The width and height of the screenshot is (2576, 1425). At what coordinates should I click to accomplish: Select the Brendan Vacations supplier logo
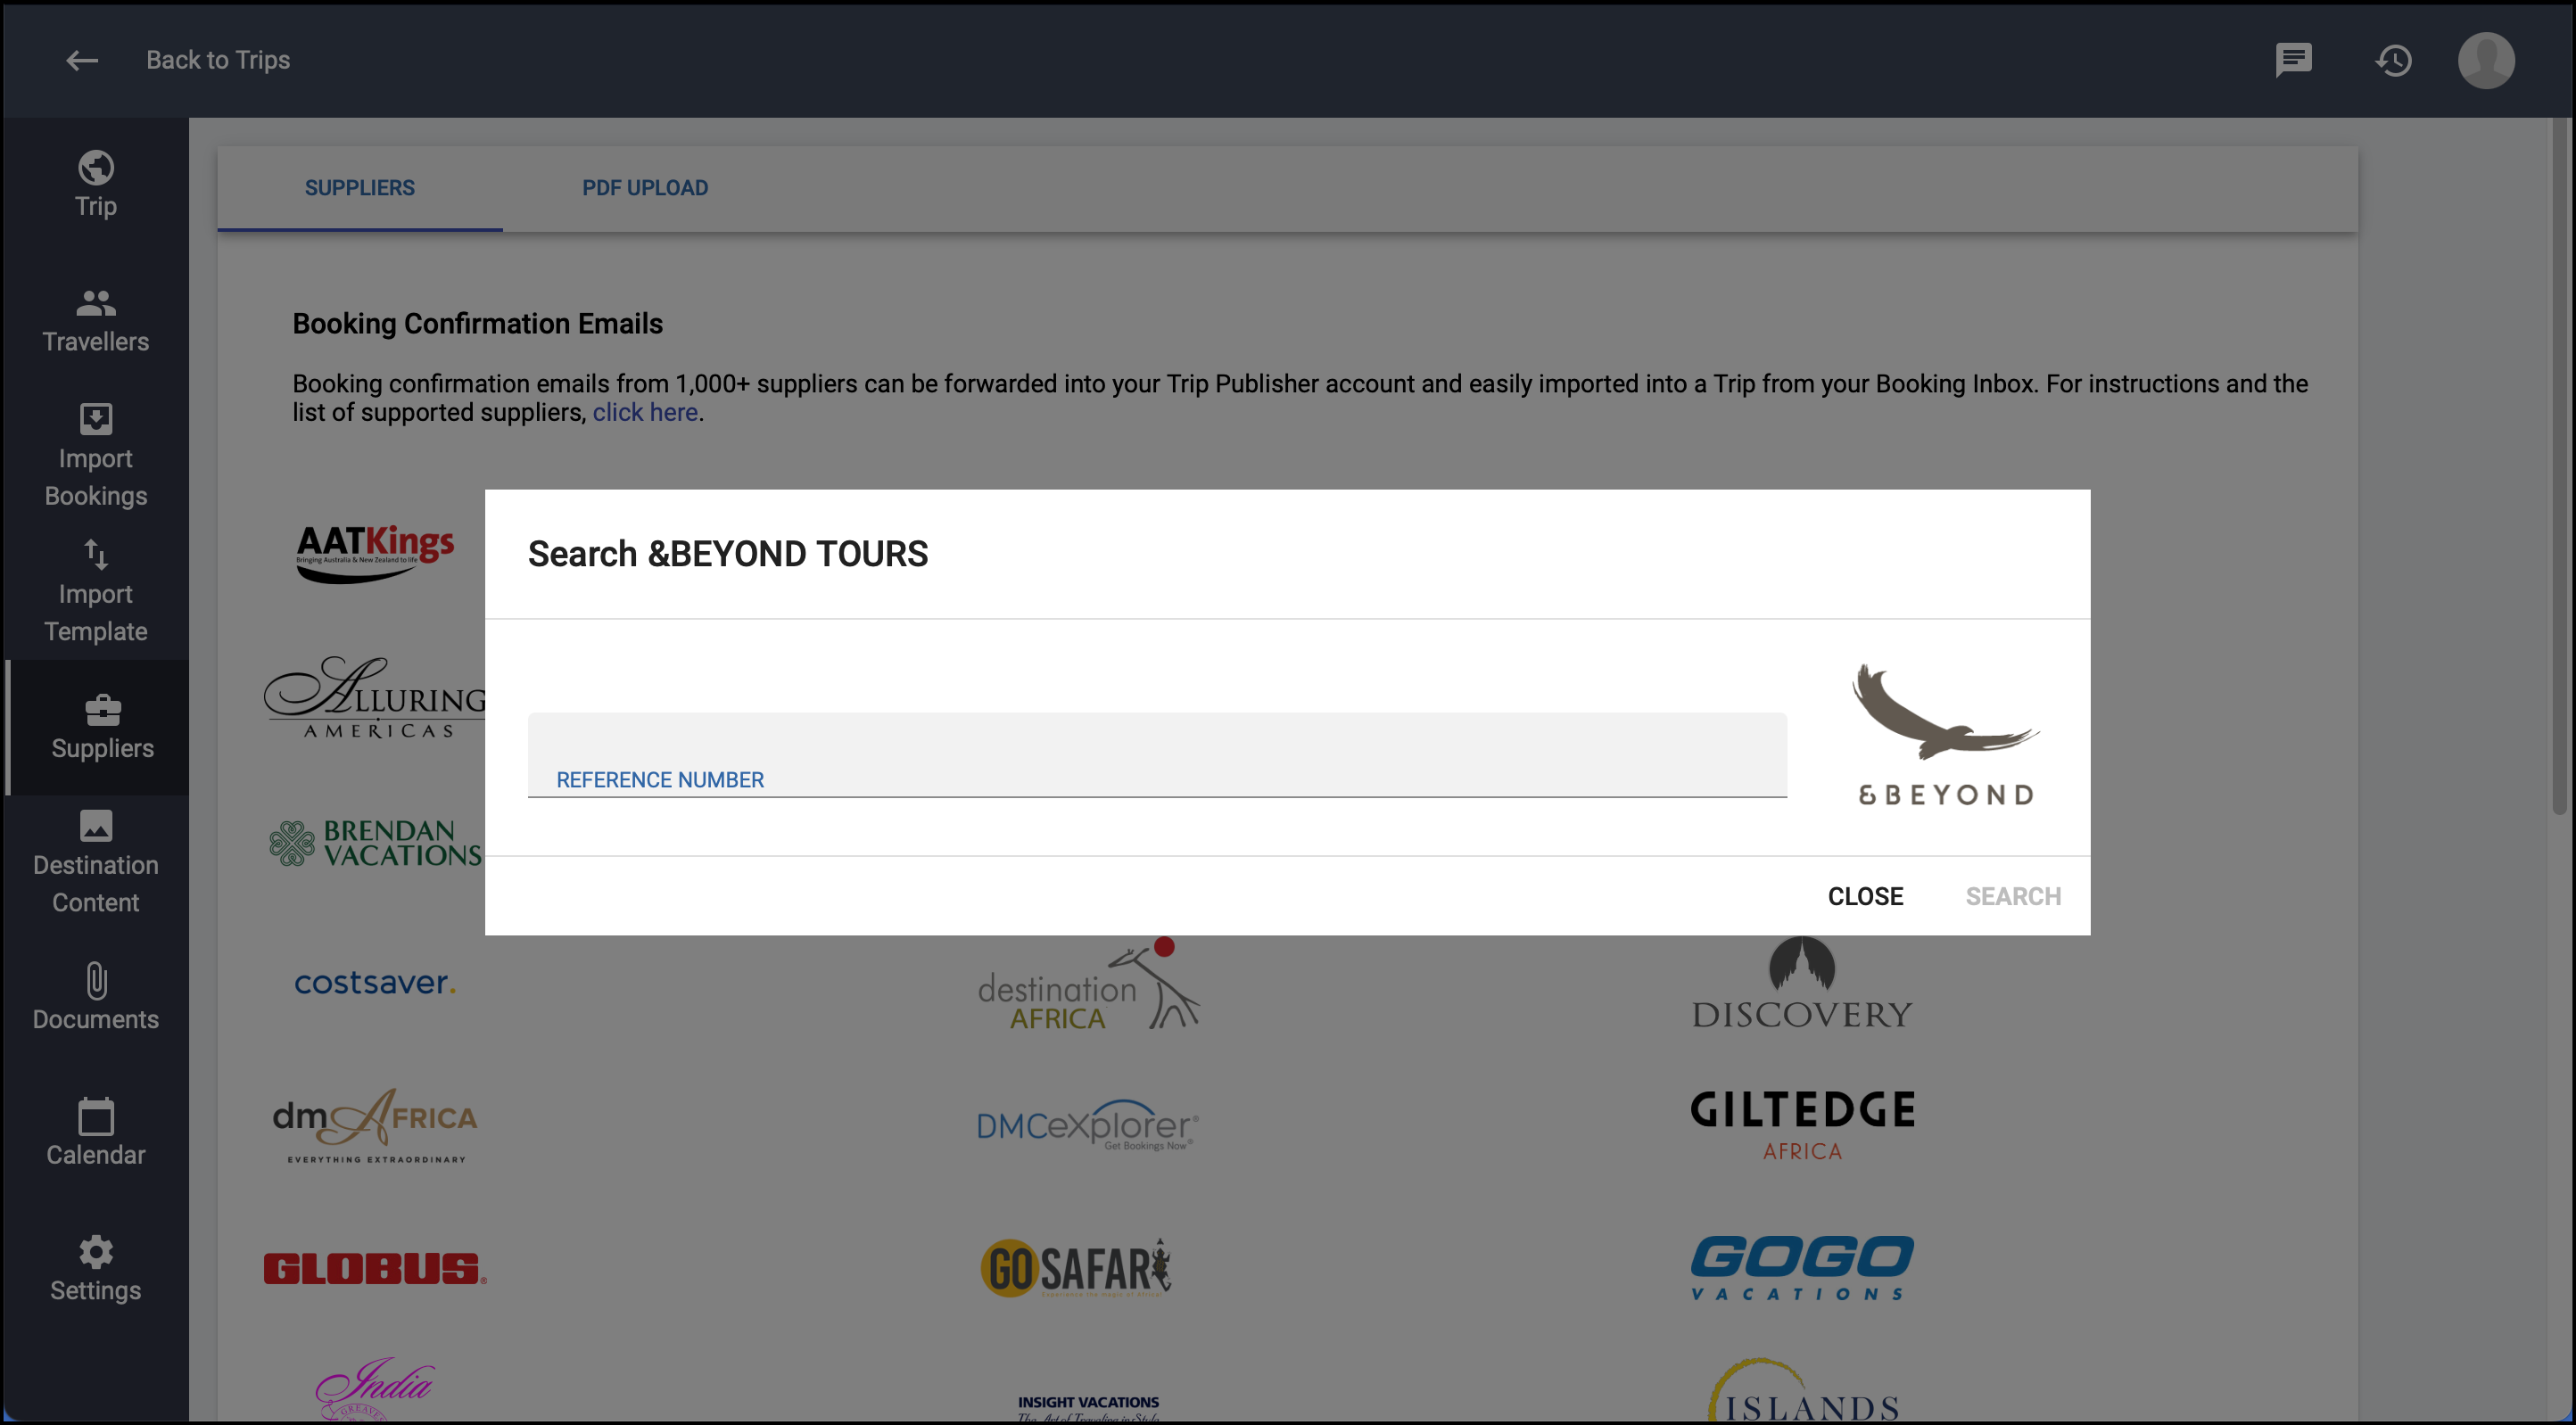pyautogui.click(x=375, y=843)
